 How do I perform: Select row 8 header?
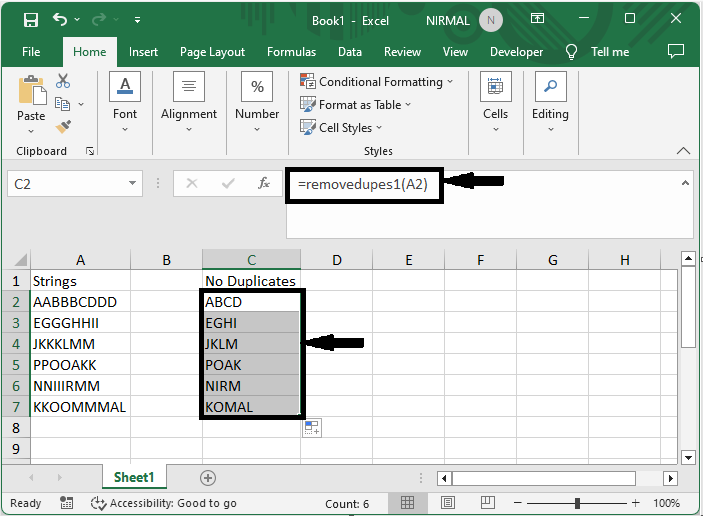click(16, 428)
